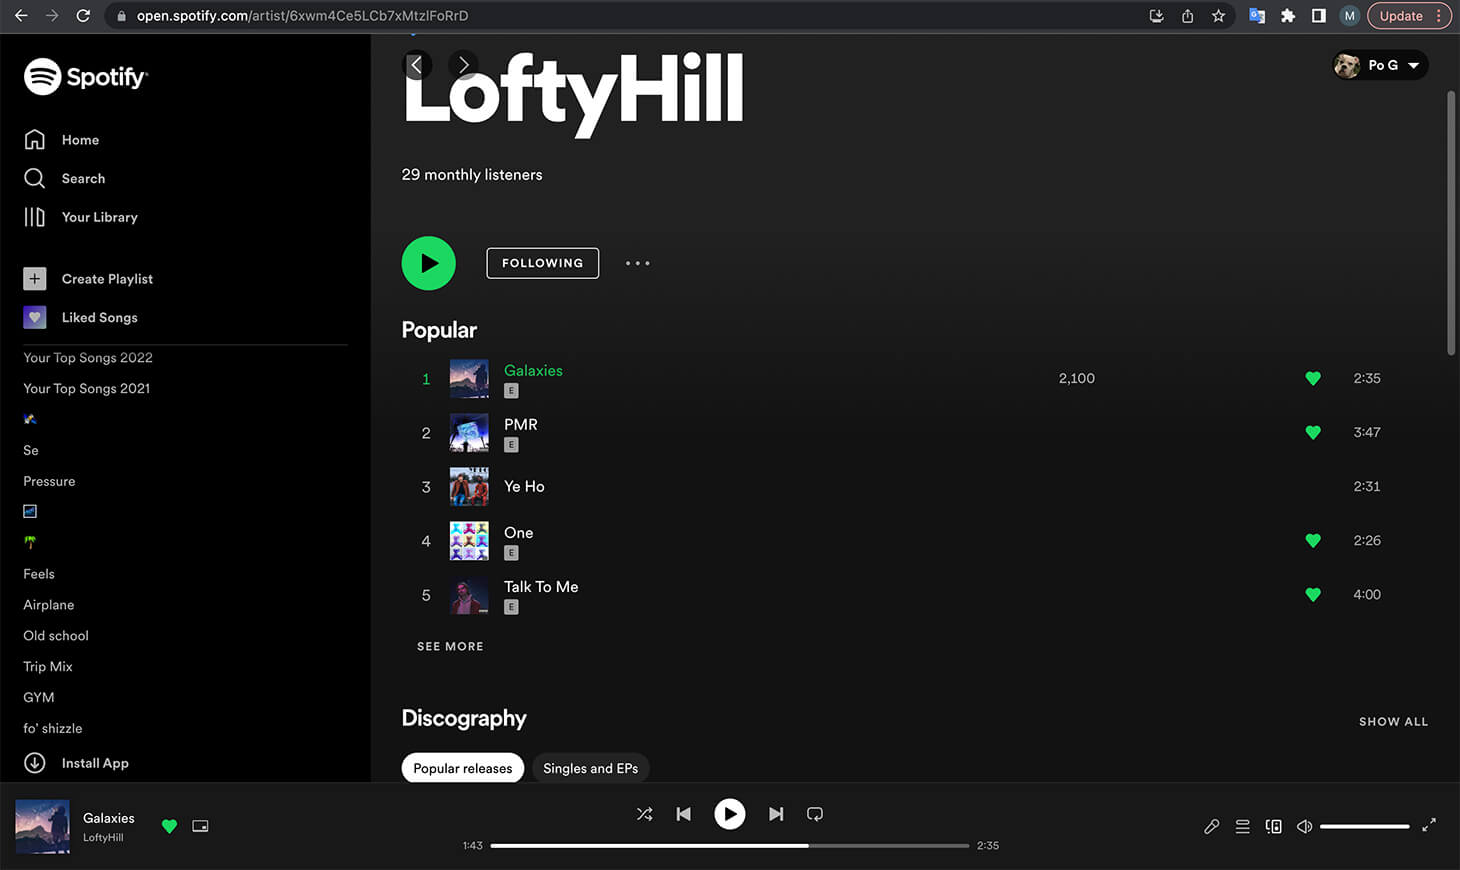Screen dimensions: 1460x870
Task: Enable shuffle playback
Action: (644, 814)
